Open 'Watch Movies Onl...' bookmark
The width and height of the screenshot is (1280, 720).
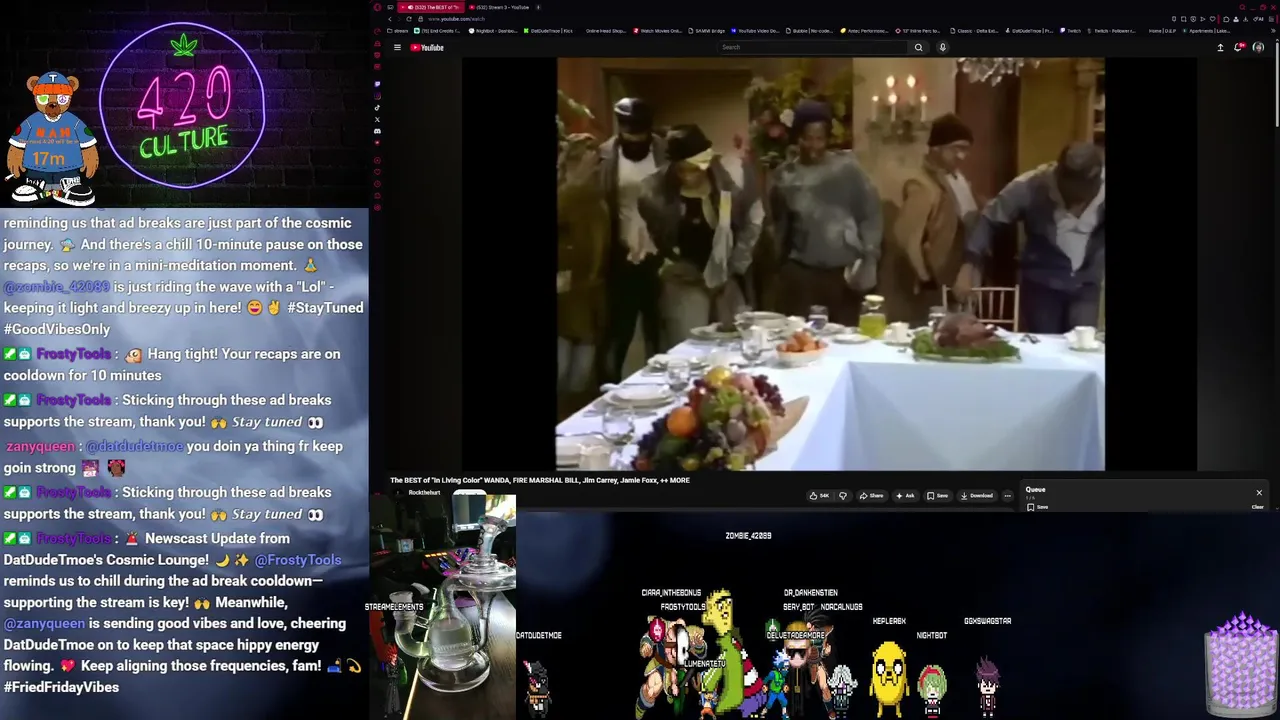pos(657,31)
